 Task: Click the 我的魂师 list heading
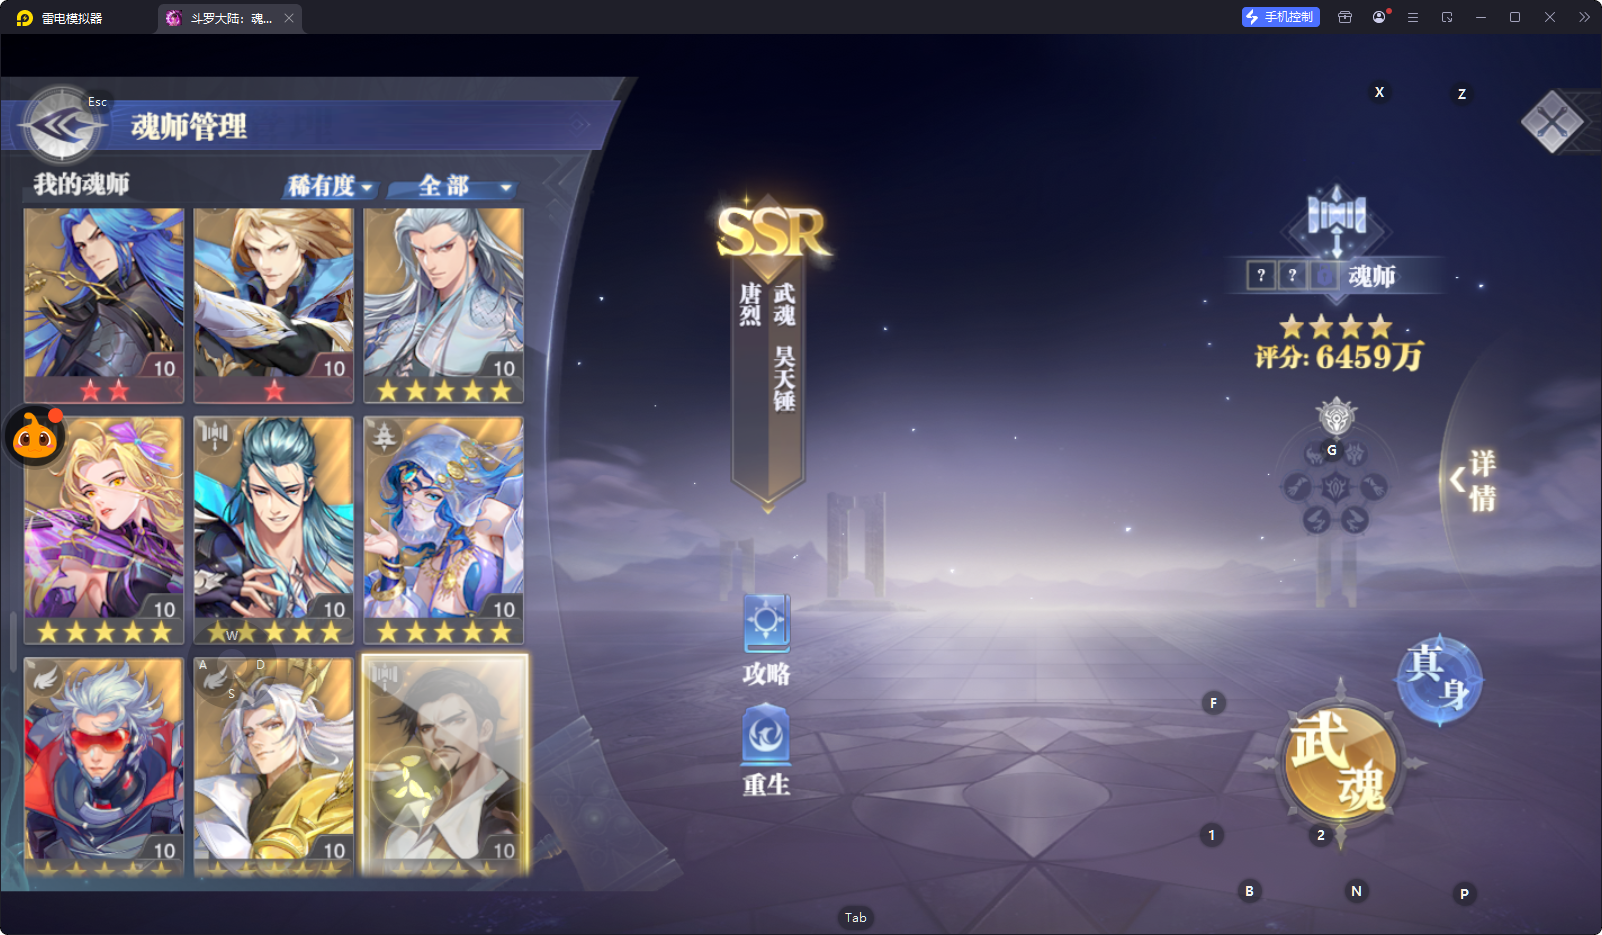pos(81,184)
